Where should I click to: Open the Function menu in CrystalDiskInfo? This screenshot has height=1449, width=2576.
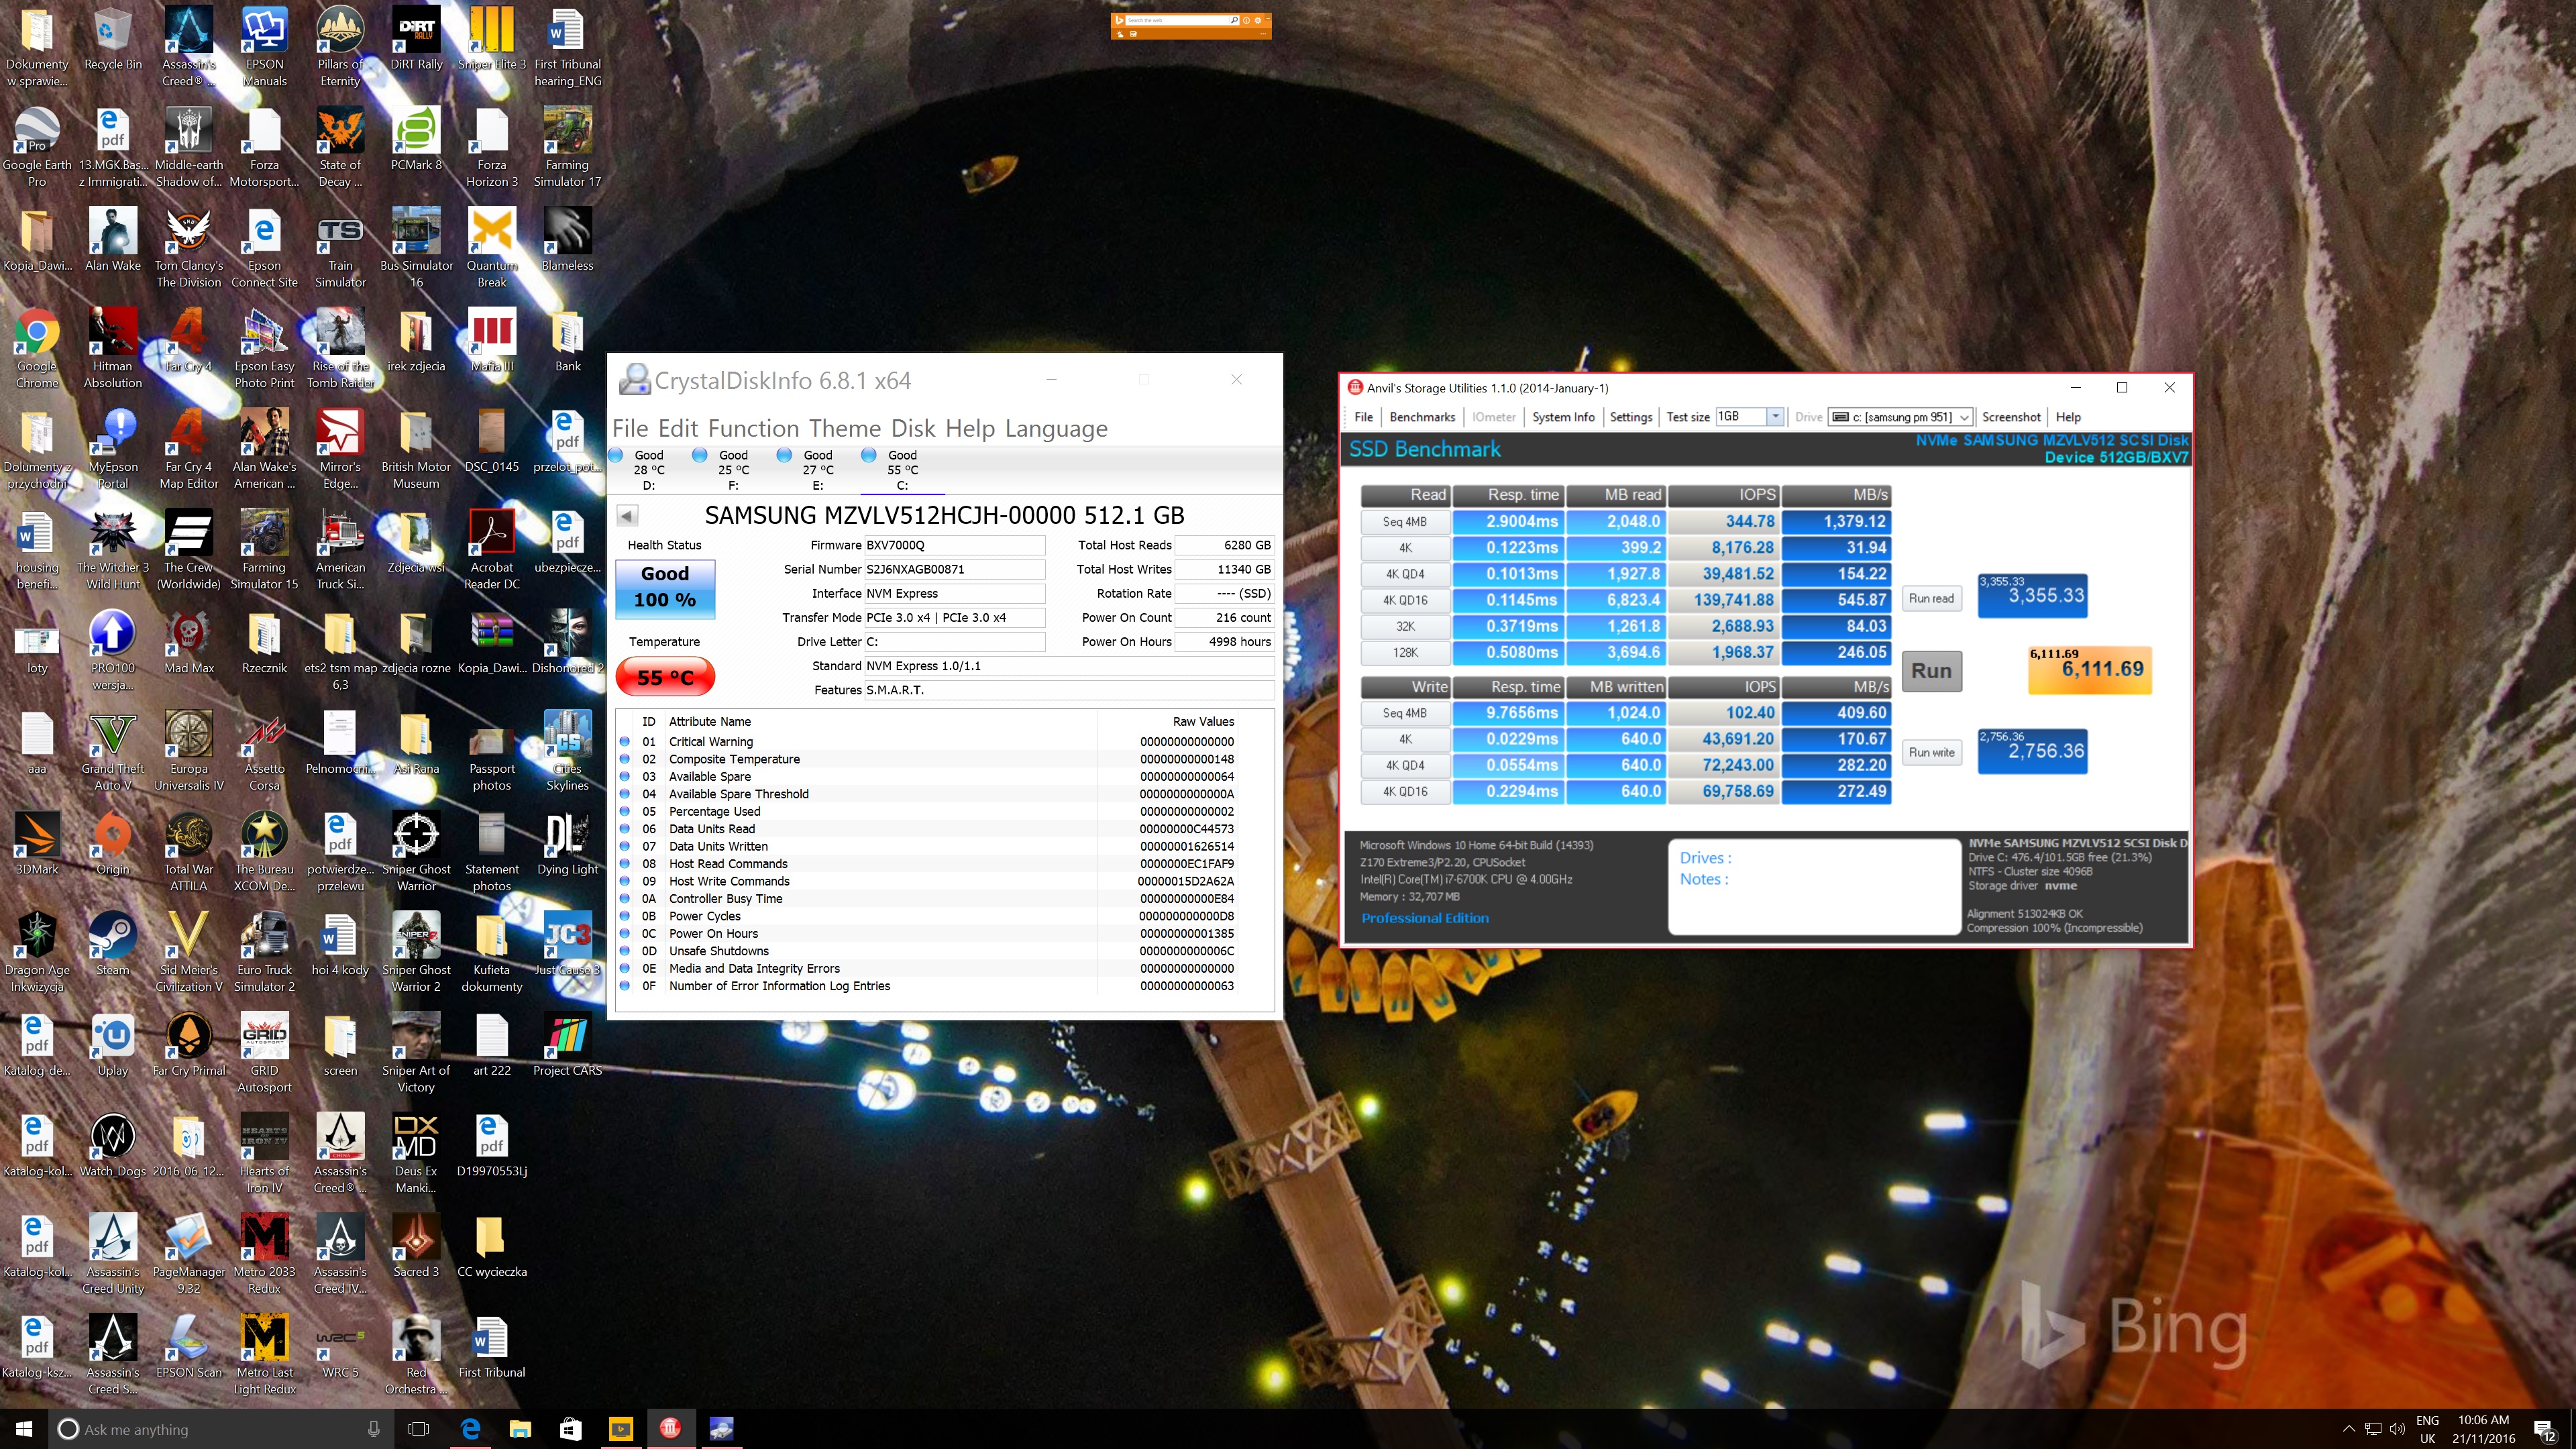point(754,429)
